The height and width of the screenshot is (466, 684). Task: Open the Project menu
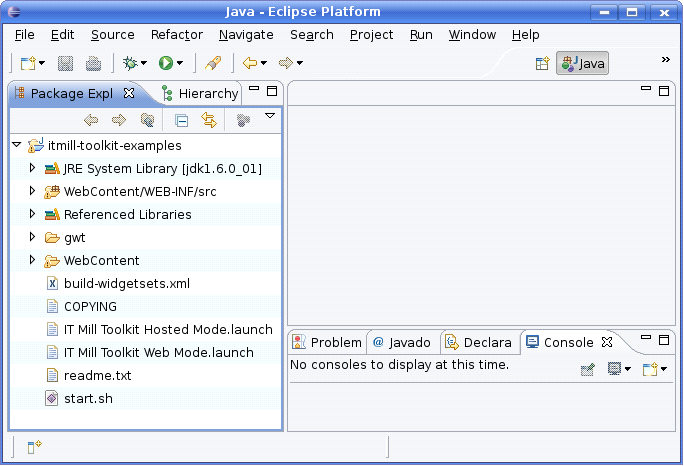click(x=371, y=35)
